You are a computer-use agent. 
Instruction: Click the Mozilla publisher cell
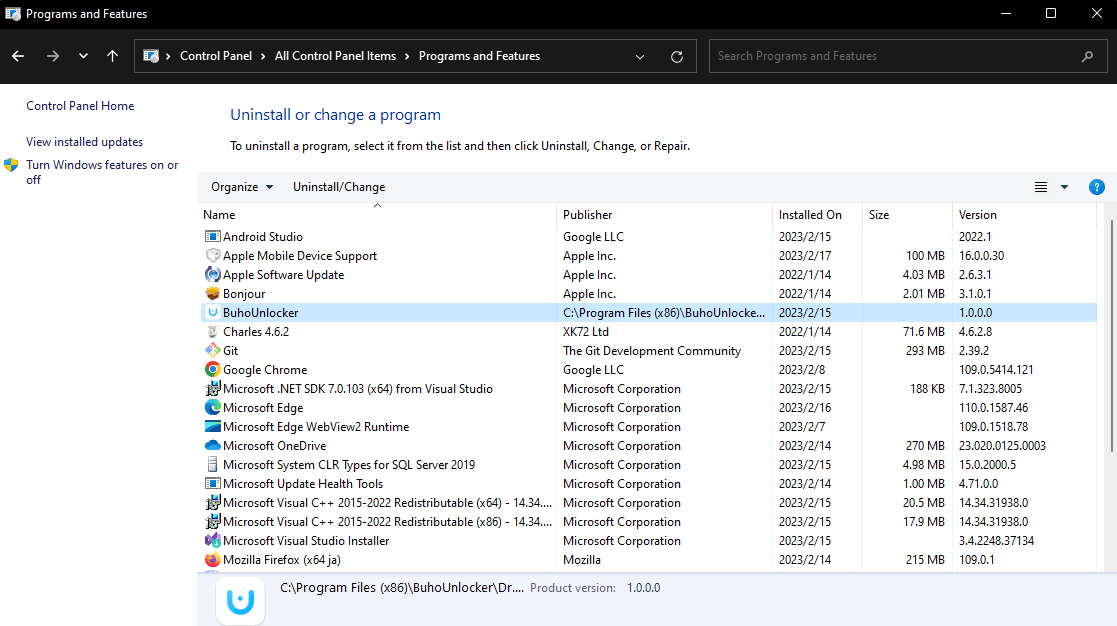point(582,559)
